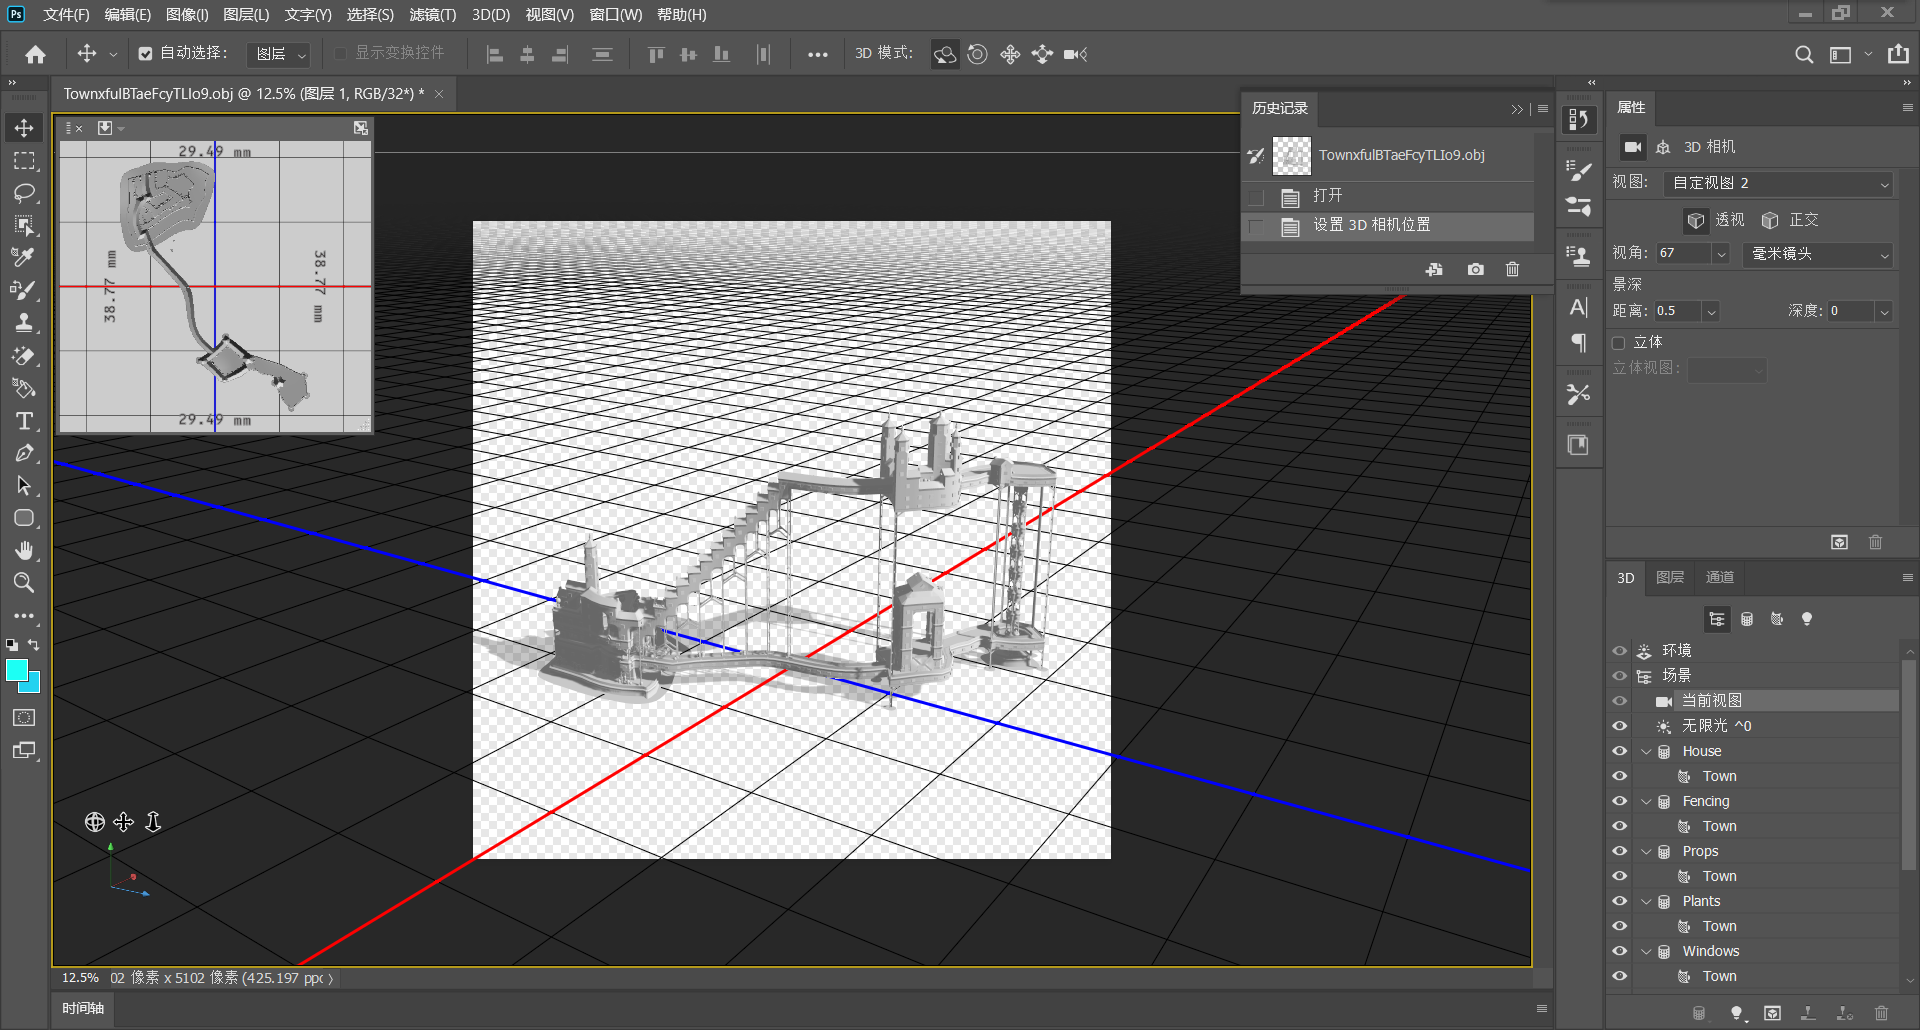Click the Pen tool
The image size is (1920, 1030).
(24, 454)
